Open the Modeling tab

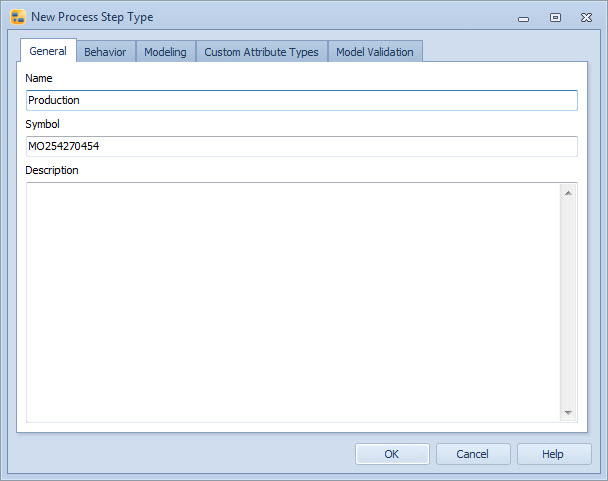(x=165, y=52)
